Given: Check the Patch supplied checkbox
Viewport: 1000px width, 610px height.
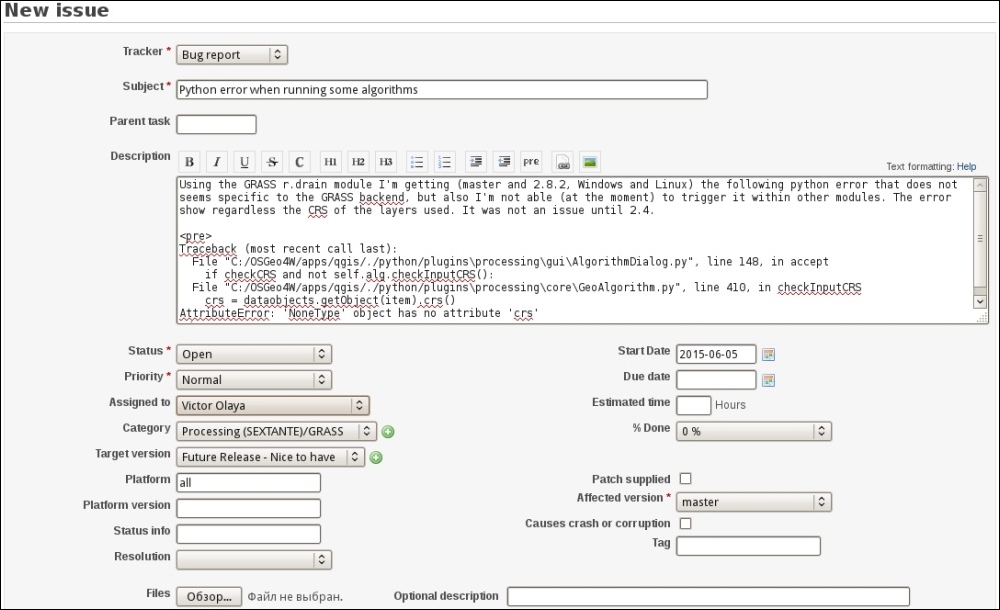Looking at the screenshot, I should coord(685,479).
